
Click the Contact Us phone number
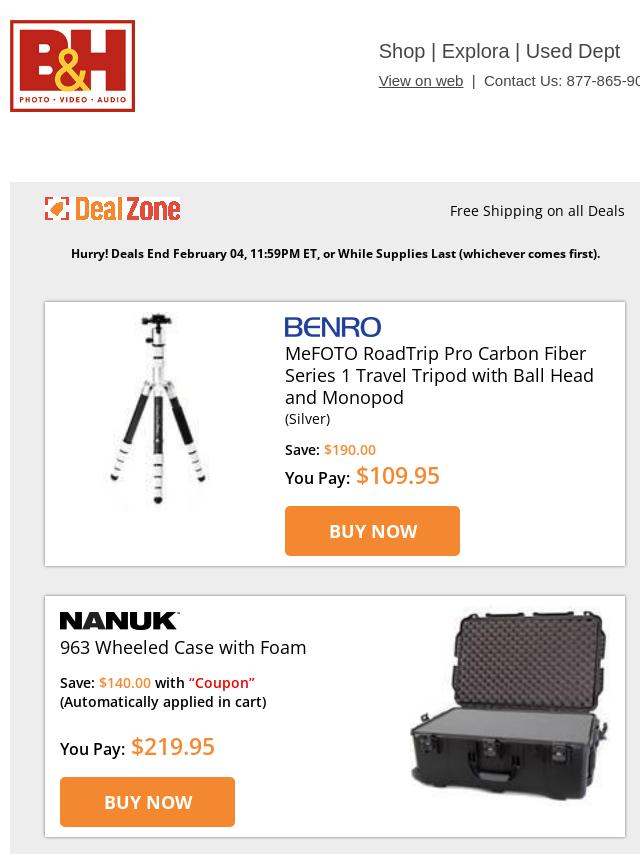point(562,81)
